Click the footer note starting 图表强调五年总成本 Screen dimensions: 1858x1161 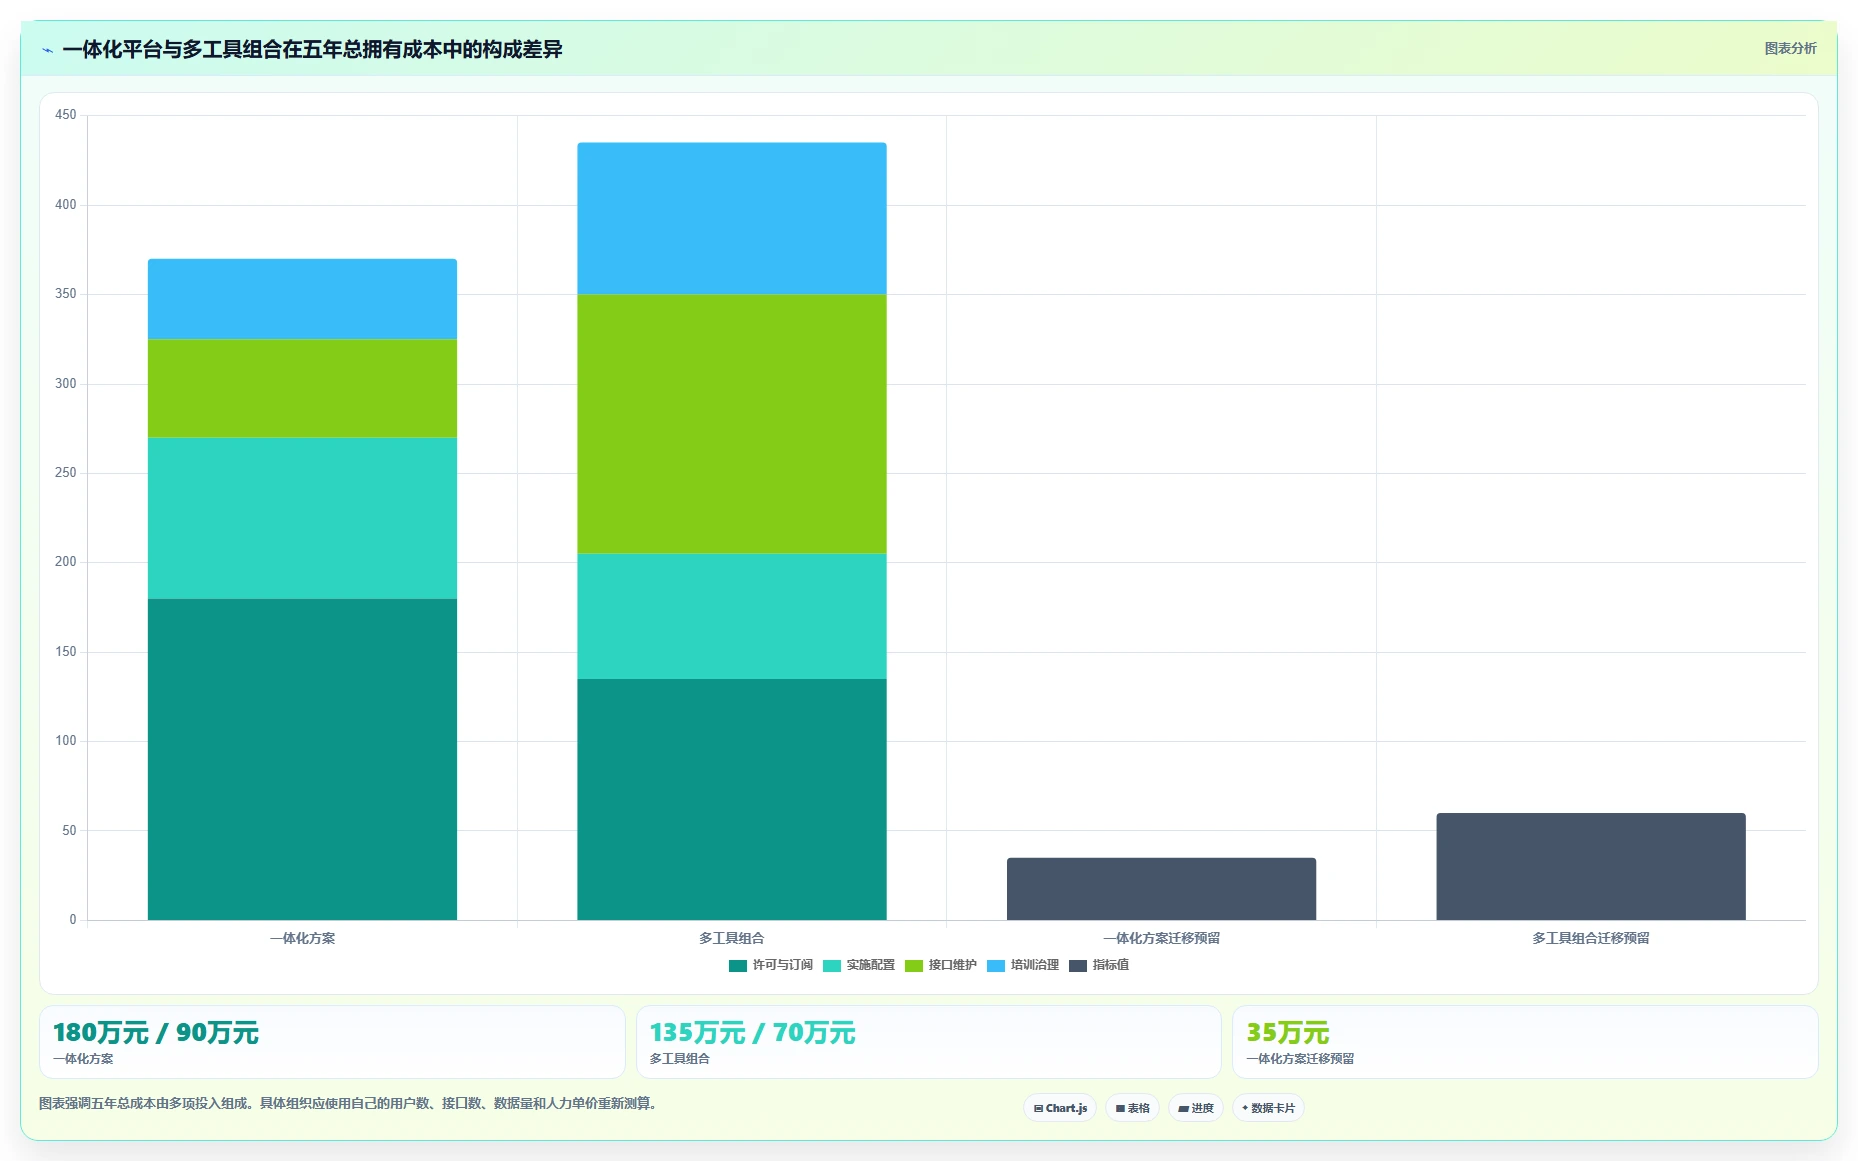pyautogui.click(x=350, y=1104)
